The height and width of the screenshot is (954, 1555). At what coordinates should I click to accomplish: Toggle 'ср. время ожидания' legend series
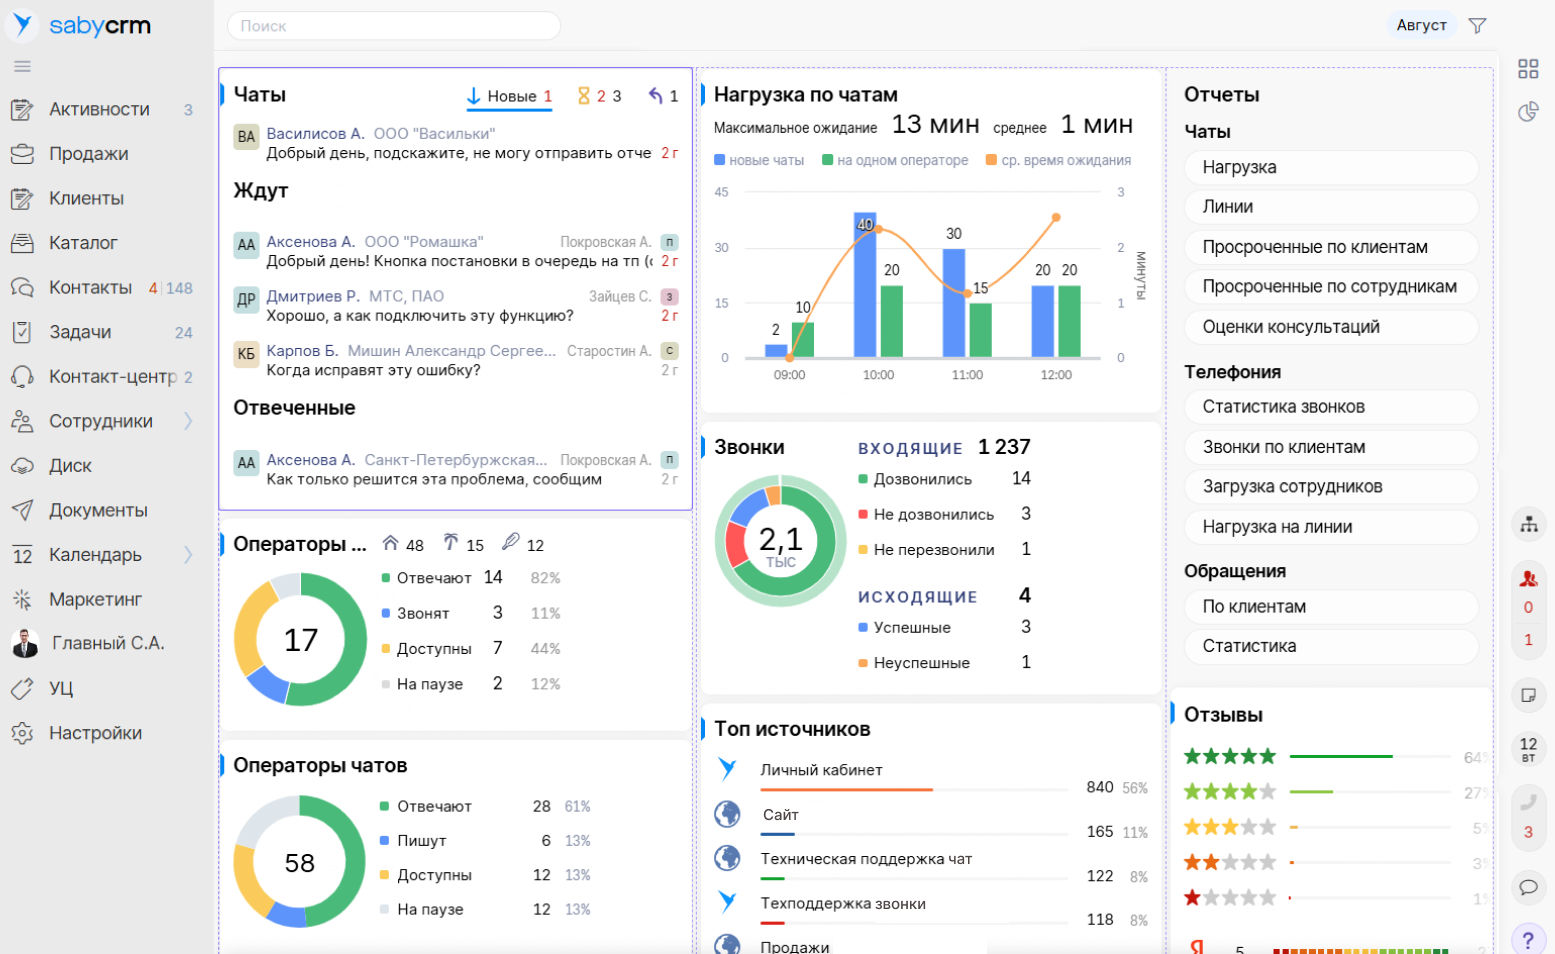coord(1058,160)
